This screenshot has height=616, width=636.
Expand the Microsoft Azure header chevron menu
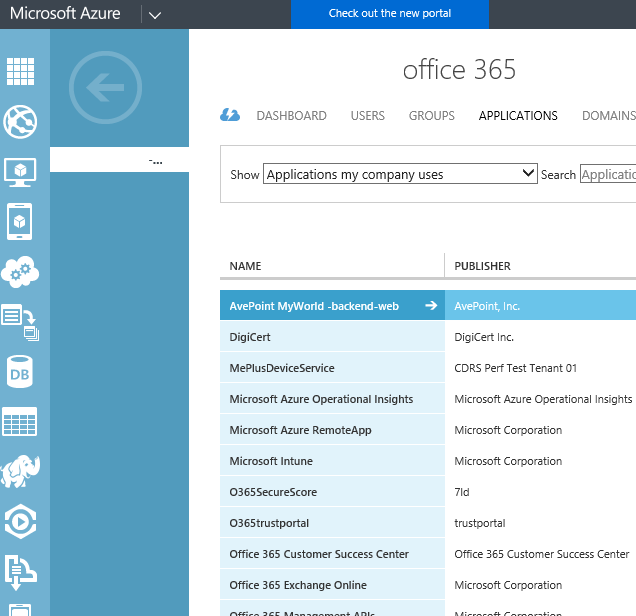(x=155, y=14)
